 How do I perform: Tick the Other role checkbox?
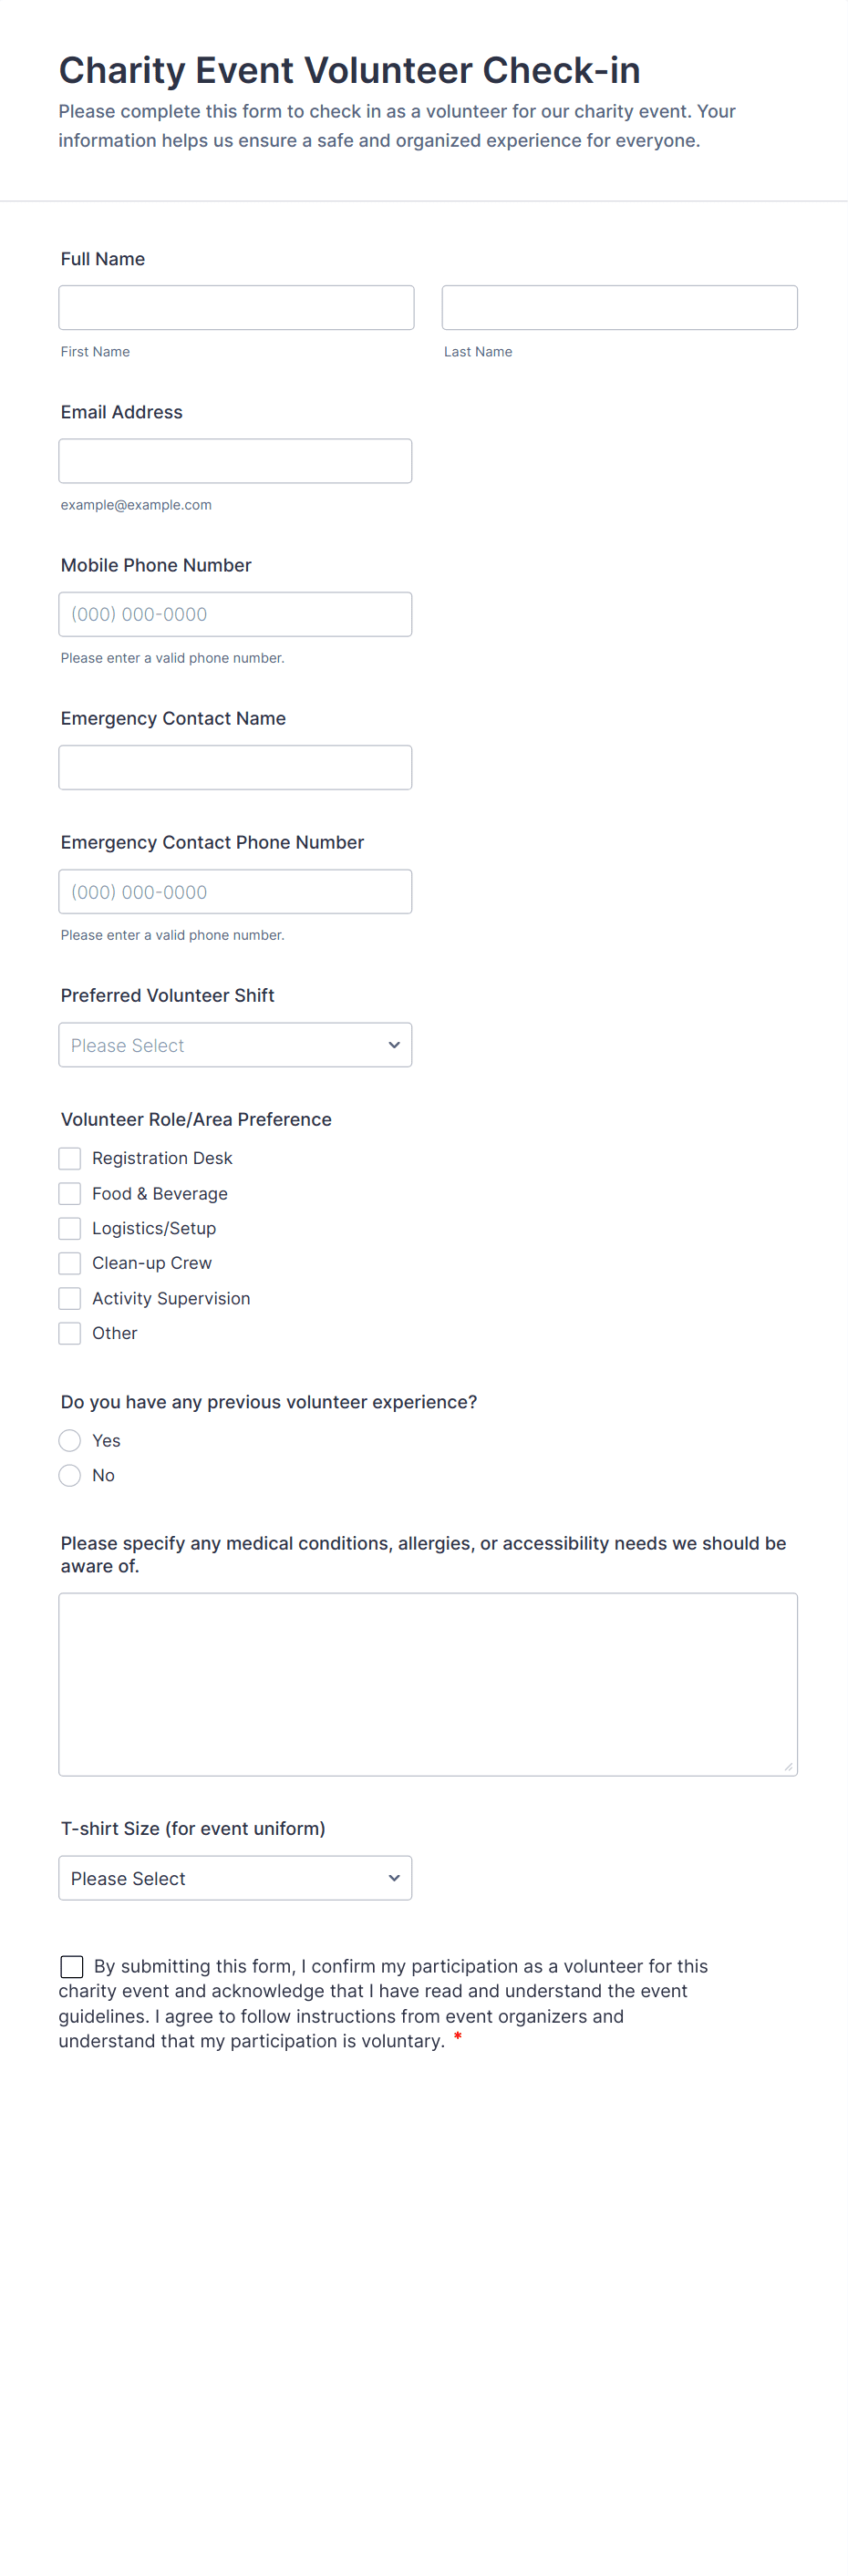70,1333
